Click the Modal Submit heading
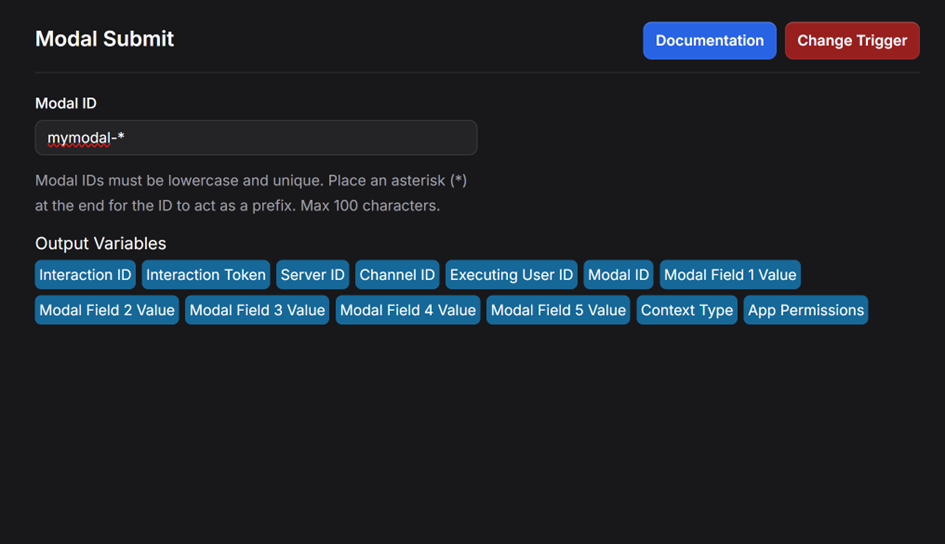Screen dimensions: 945x544 104,39
